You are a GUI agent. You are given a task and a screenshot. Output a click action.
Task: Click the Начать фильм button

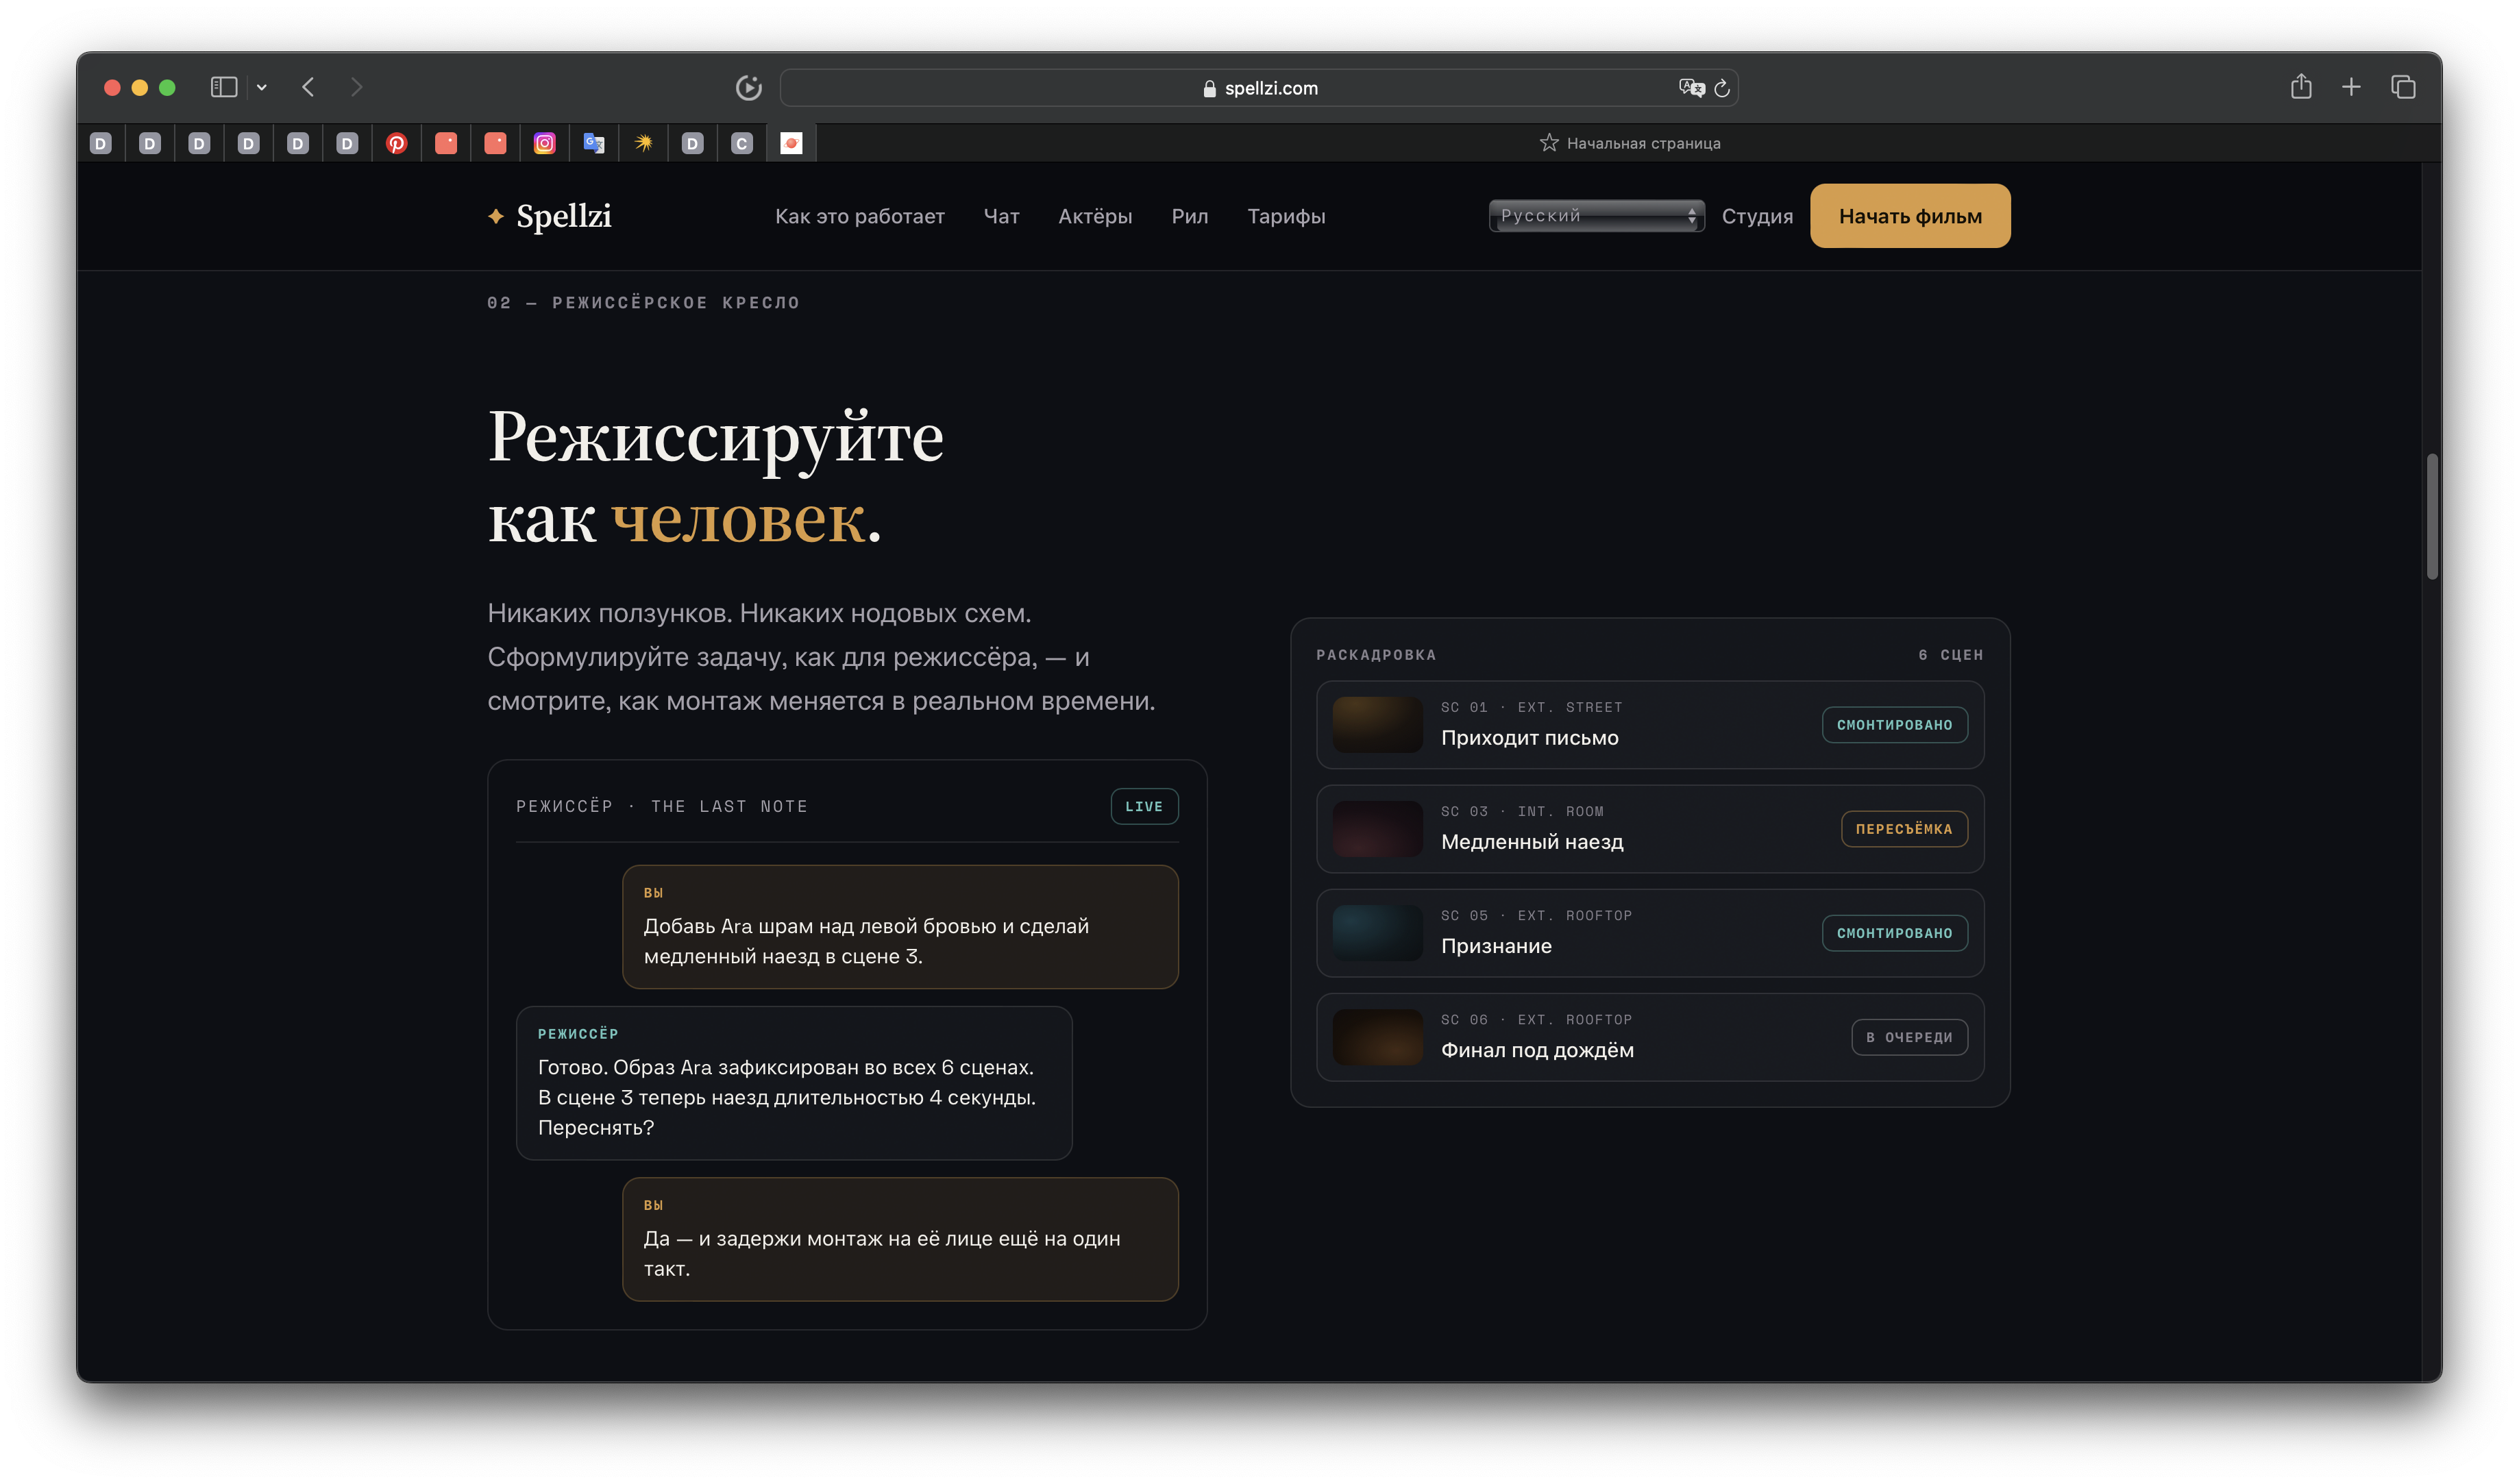[1910, 216]
